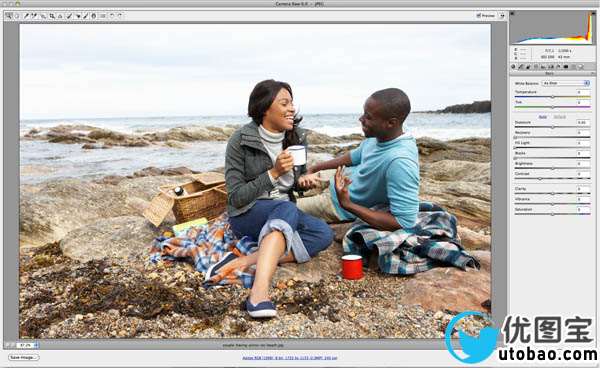
Task: Switch to the Tone Curve tab
Action: 521,67
